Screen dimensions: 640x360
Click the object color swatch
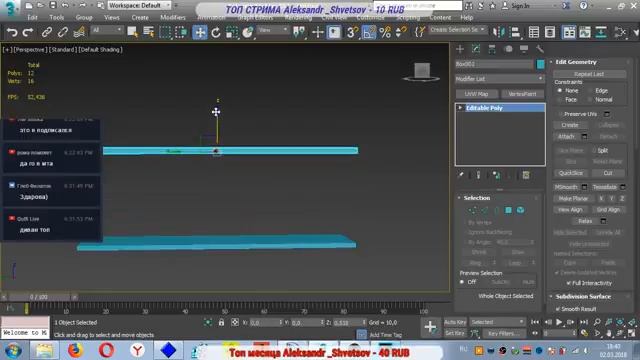540,64
